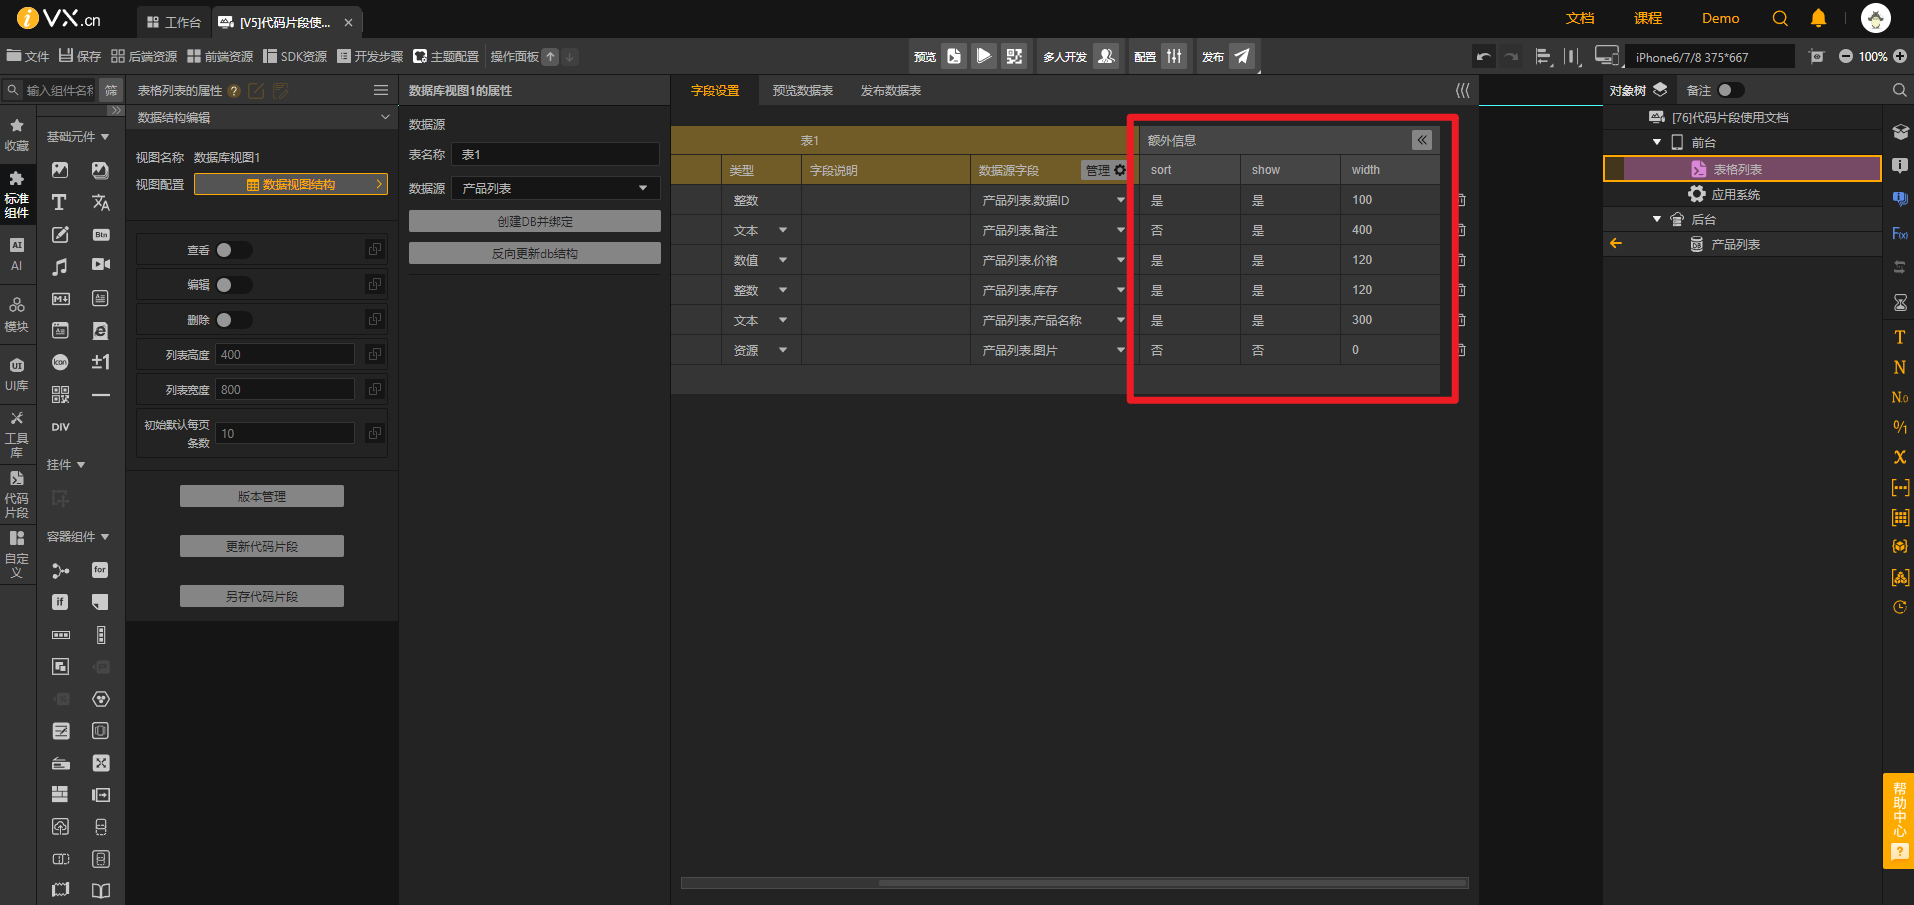The height and width of the screenshot is (905, 1914).
Task: Click the 保存 save button
Action: [x=80, y=57]
